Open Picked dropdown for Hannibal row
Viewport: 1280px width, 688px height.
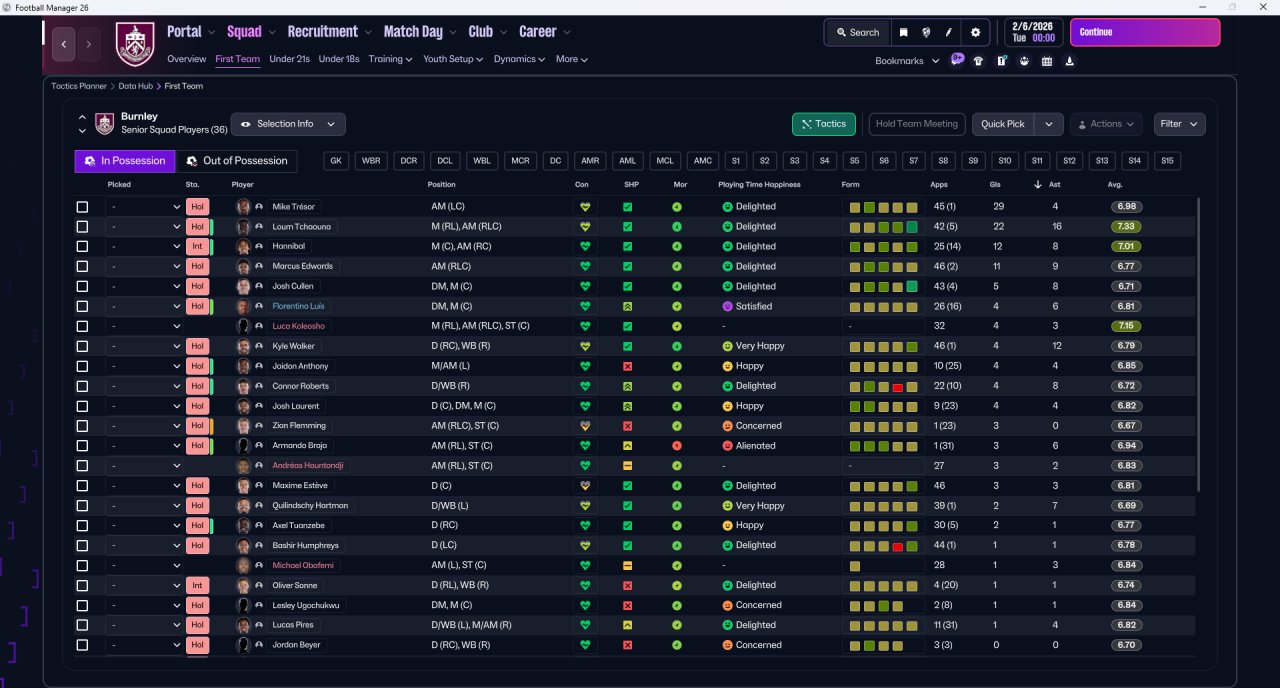tap(144, 246)
